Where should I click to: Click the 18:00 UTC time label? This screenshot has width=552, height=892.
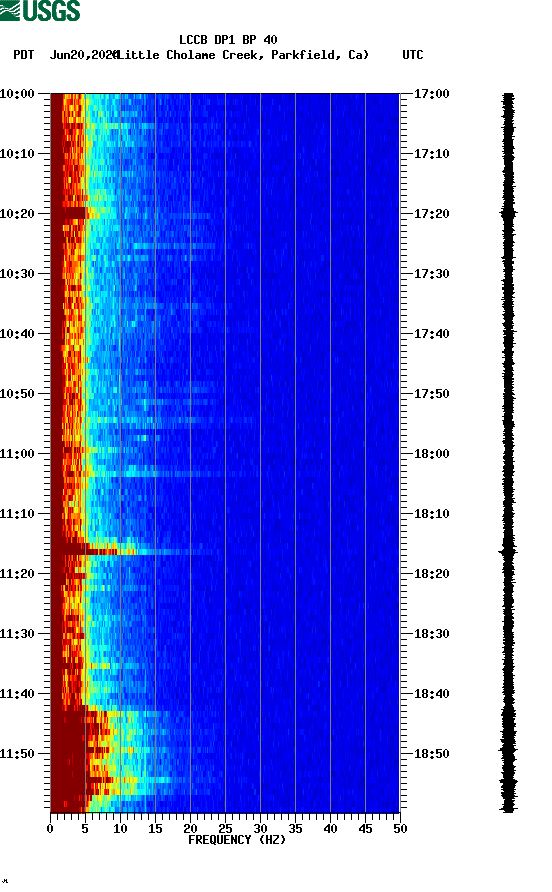431,453
